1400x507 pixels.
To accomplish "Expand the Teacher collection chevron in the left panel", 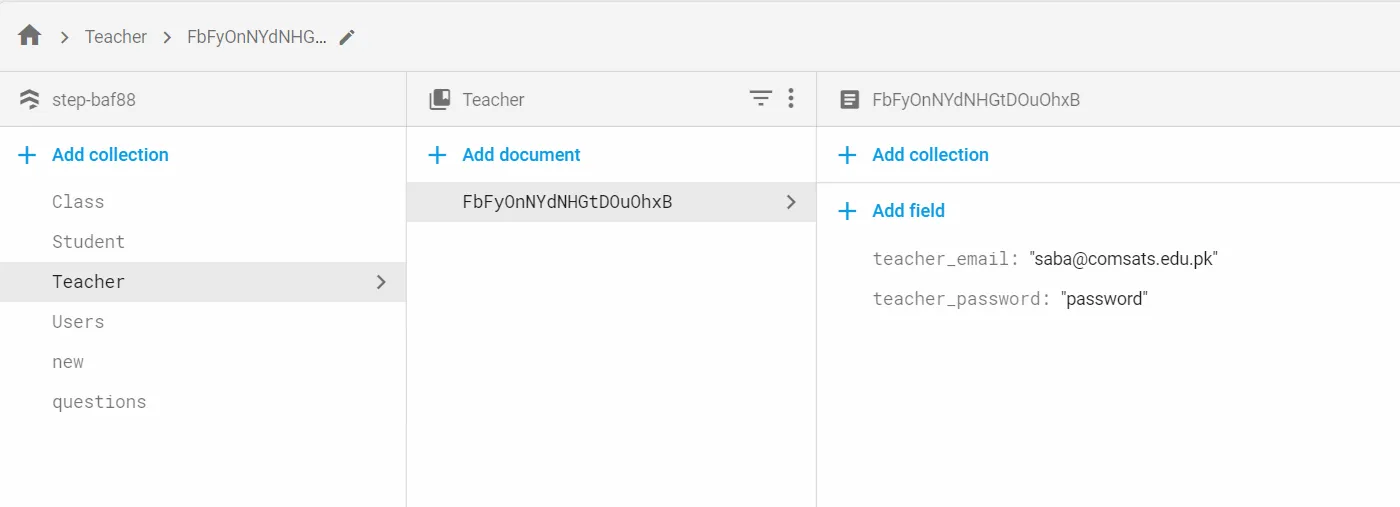I will pyautogui.click(x=380, y=282).
